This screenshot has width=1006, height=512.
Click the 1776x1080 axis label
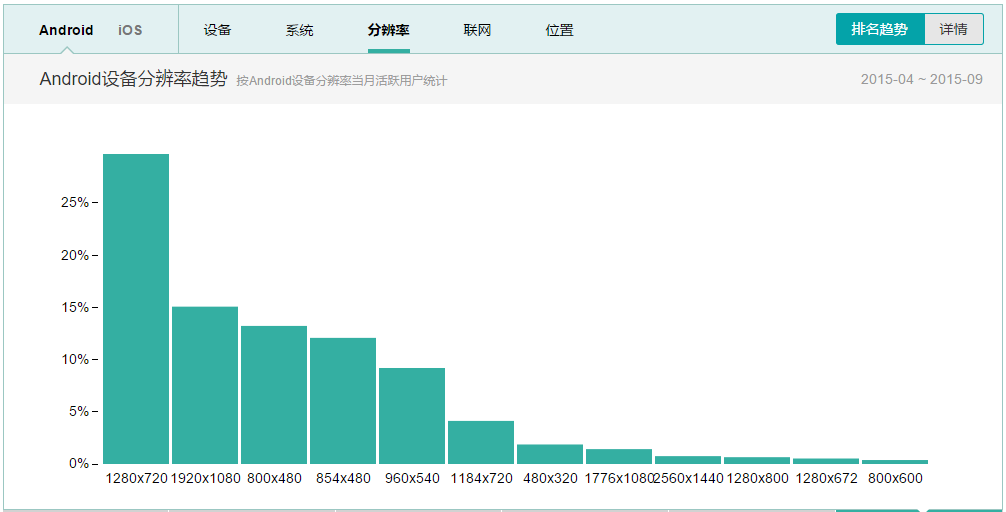[620, 479]
